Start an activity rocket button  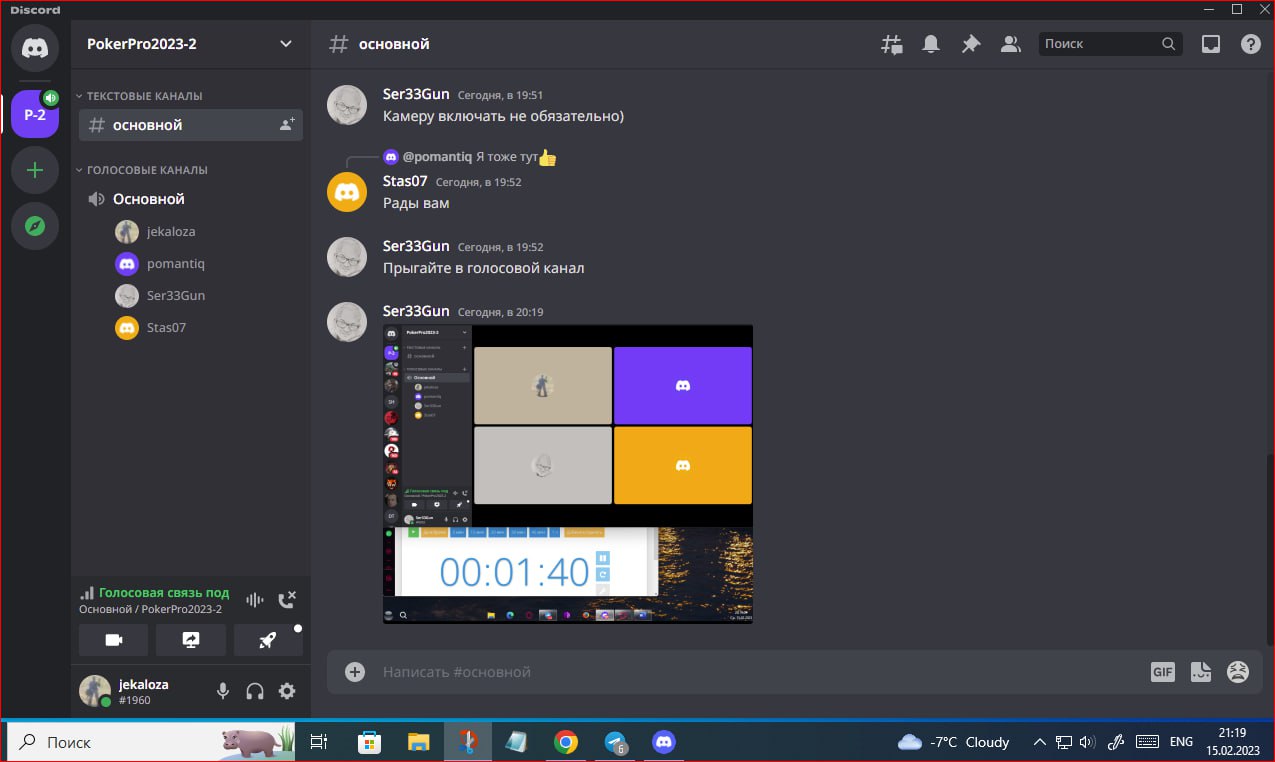click(x=268, y=640)
